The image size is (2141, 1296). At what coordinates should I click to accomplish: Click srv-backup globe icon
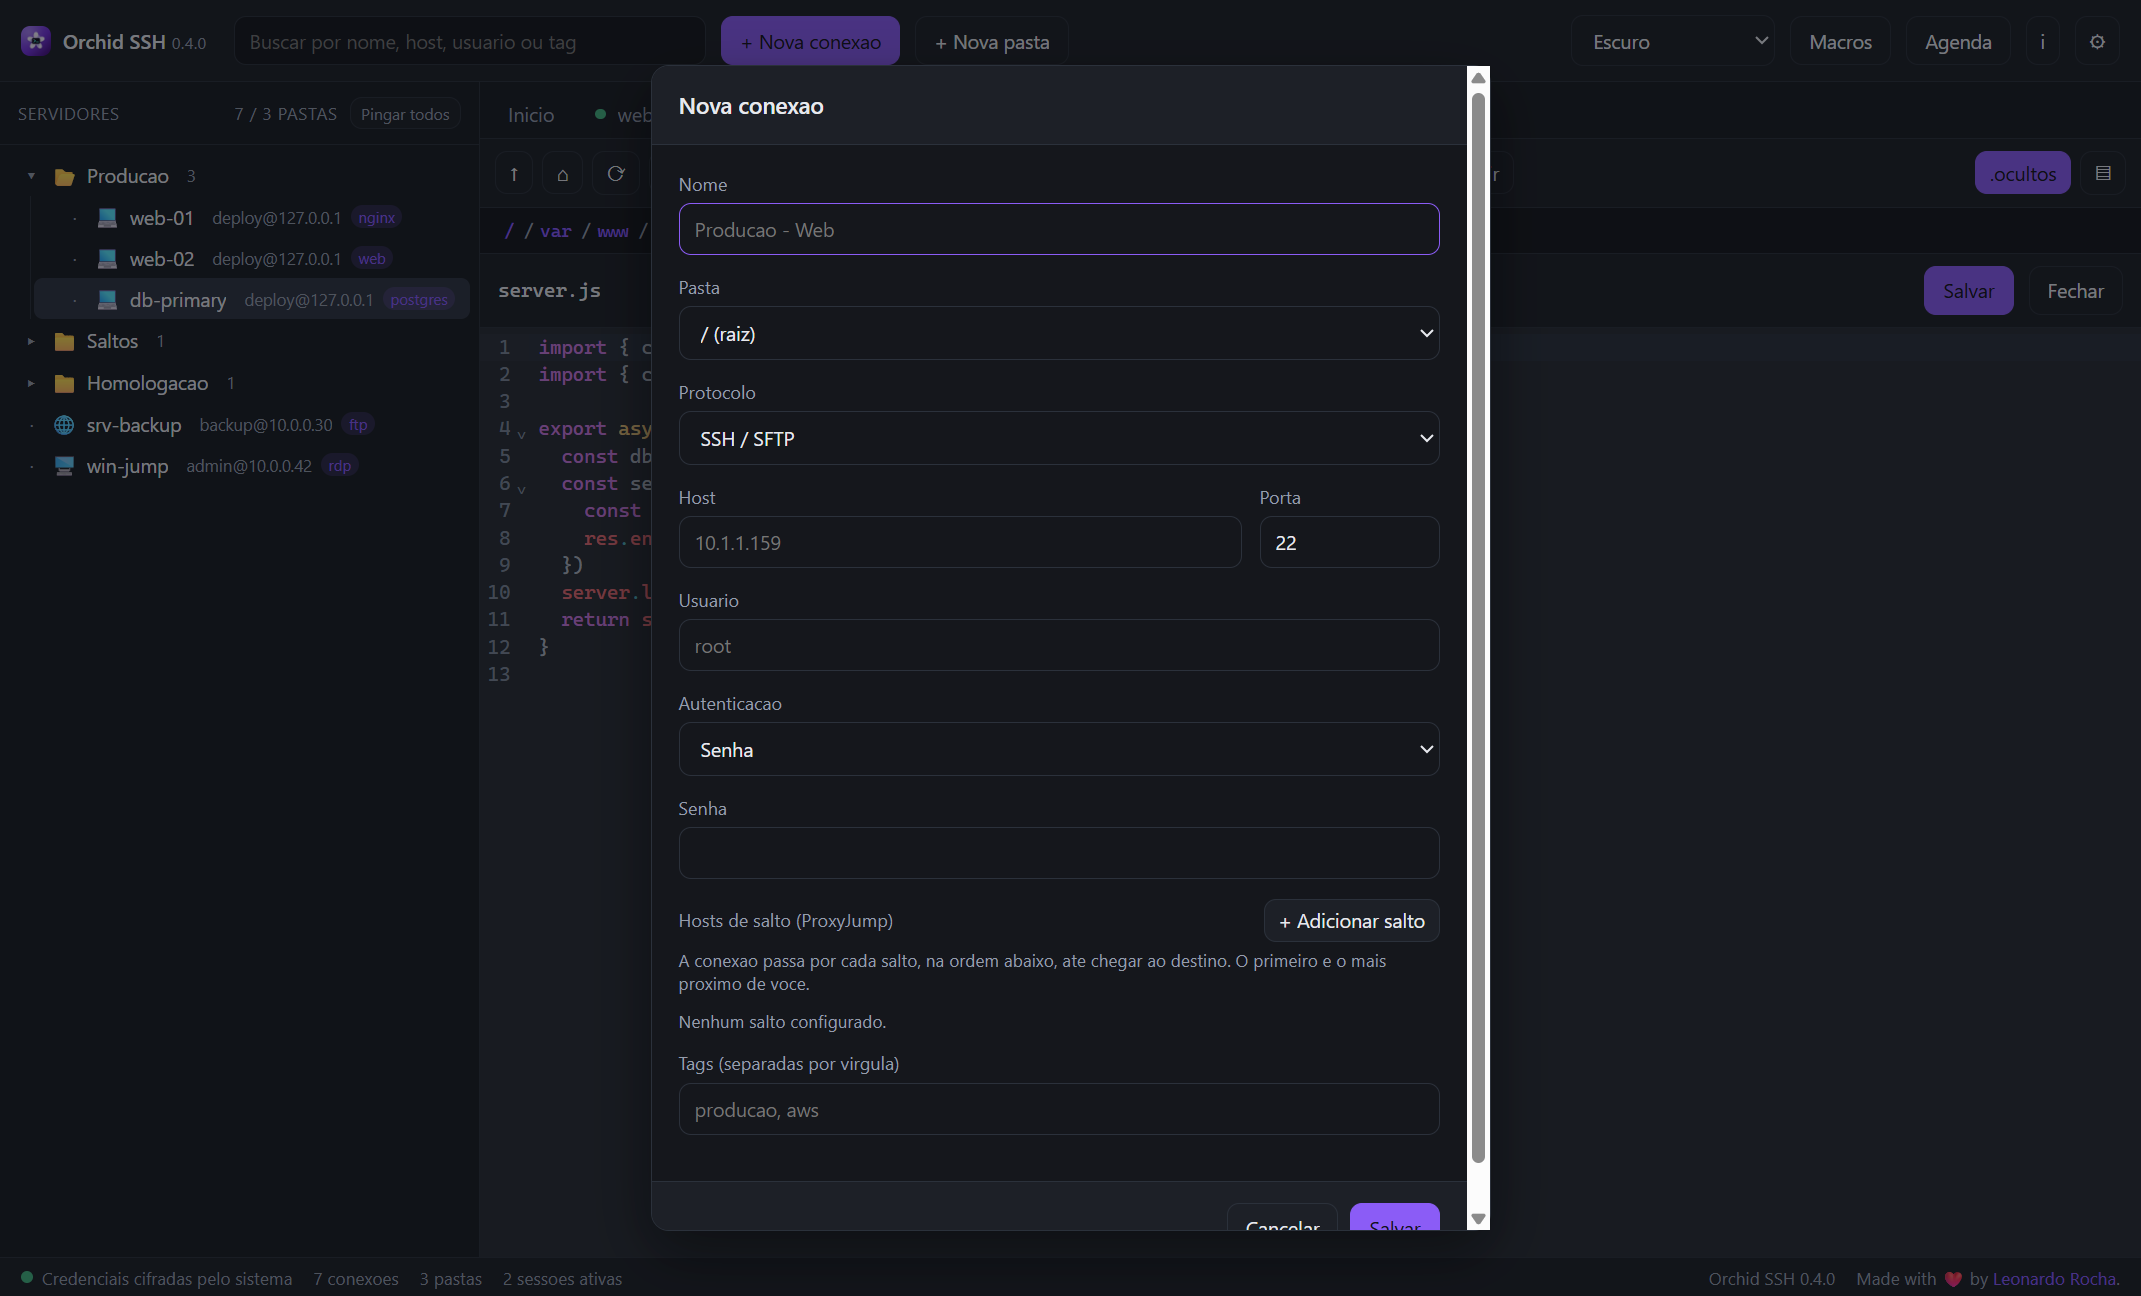coord(64,425)
